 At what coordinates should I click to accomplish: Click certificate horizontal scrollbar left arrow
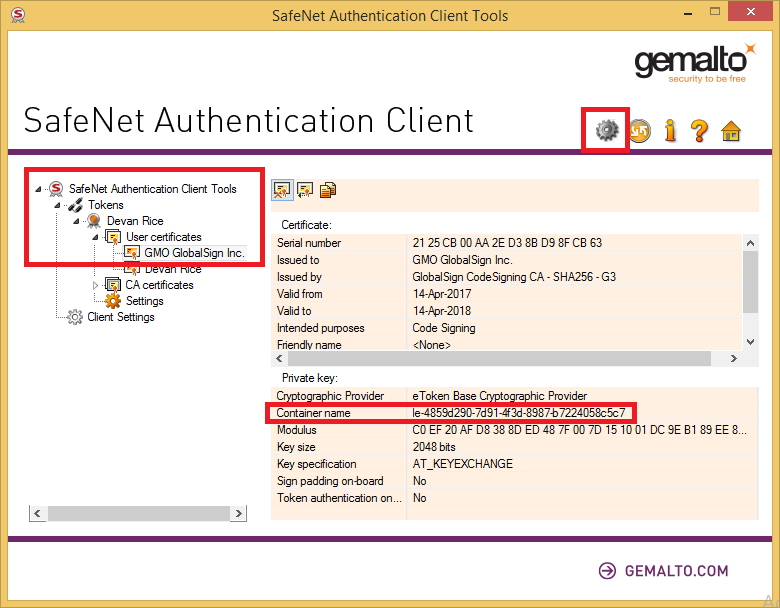point(279,358)
